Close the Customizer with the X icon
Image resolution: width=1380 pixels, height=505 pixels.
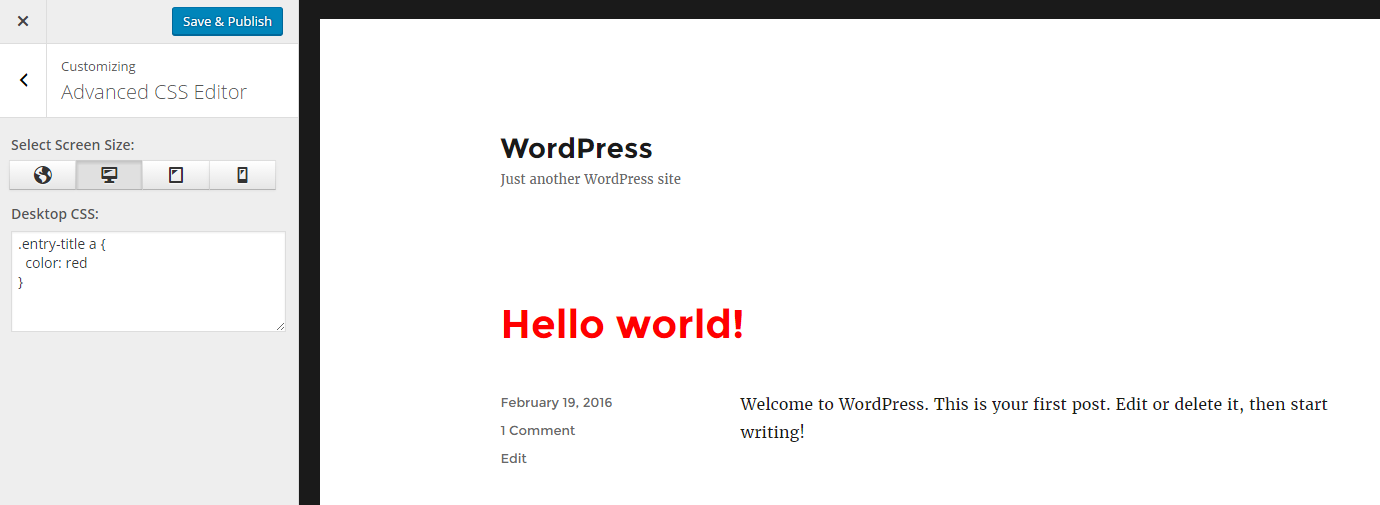(x=23, y=21)
